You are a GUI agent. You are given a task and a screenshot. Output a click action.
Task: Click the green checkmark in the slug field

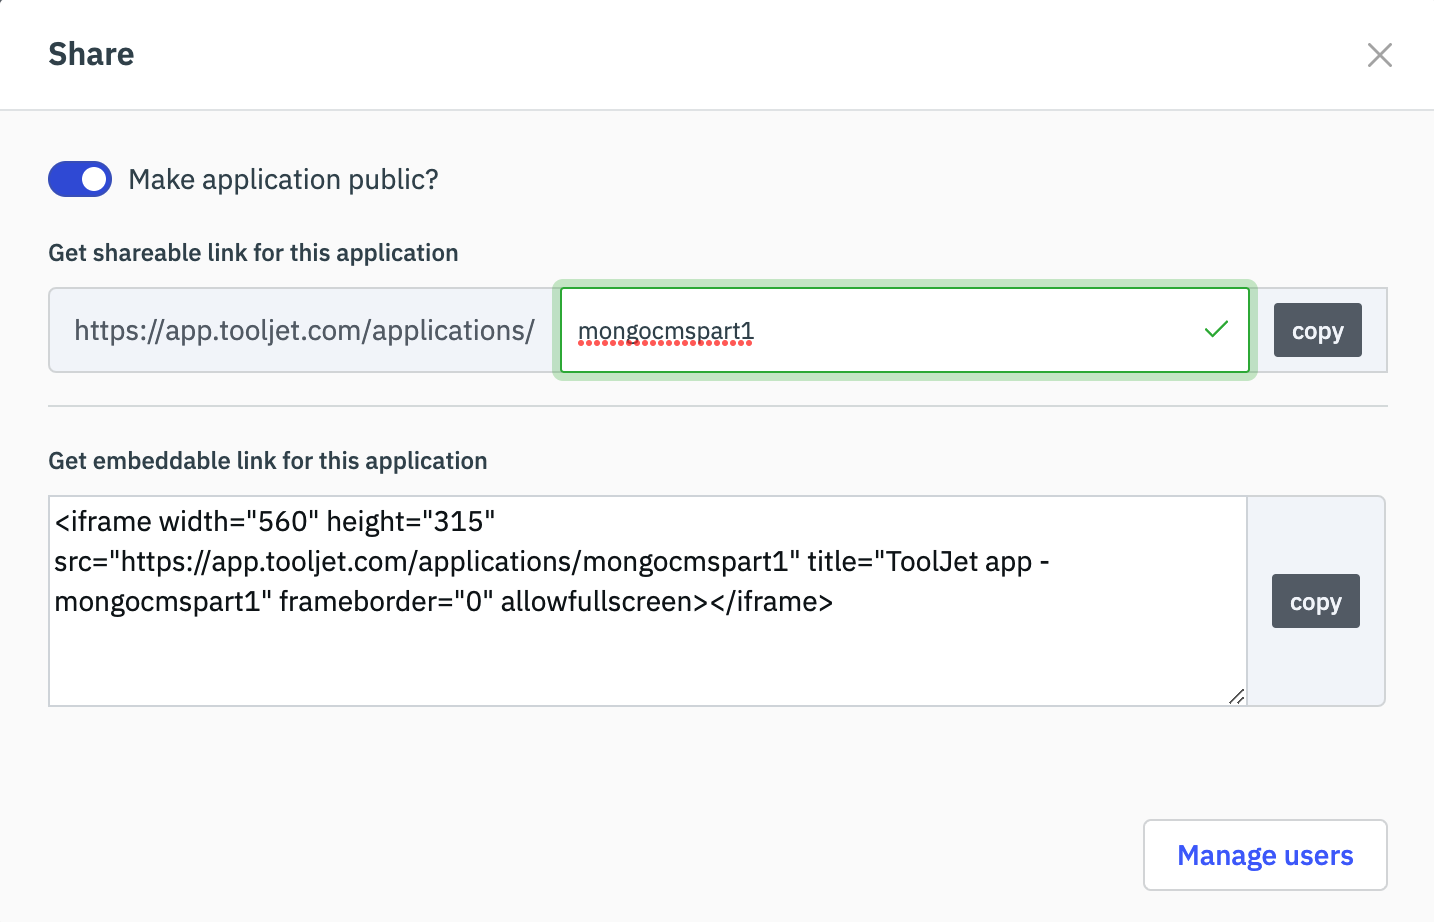(1216, 329)
